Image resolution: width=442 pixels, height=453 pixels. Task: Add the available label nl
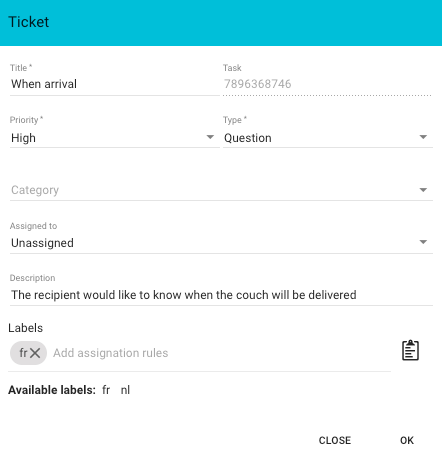pos(125,390)
